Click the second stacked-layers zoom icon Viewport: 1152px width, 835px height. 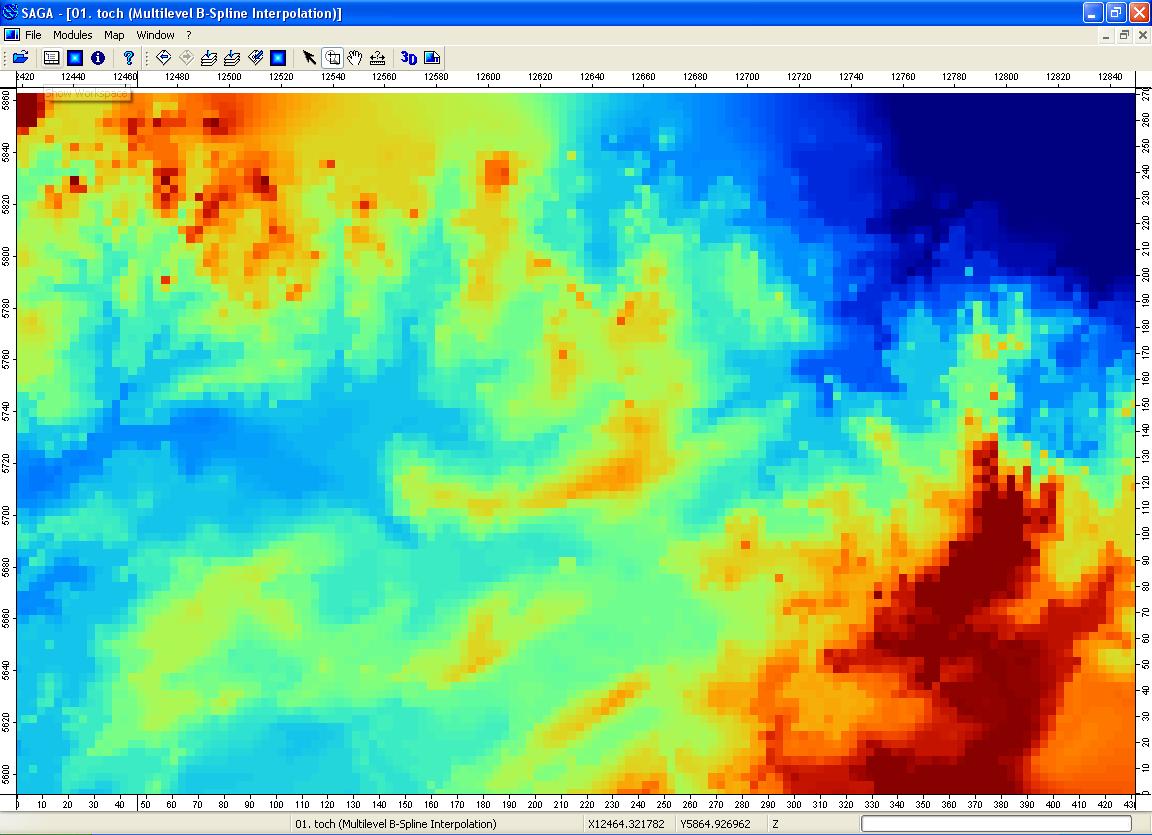pyautogui.click(x=232, y=57)
